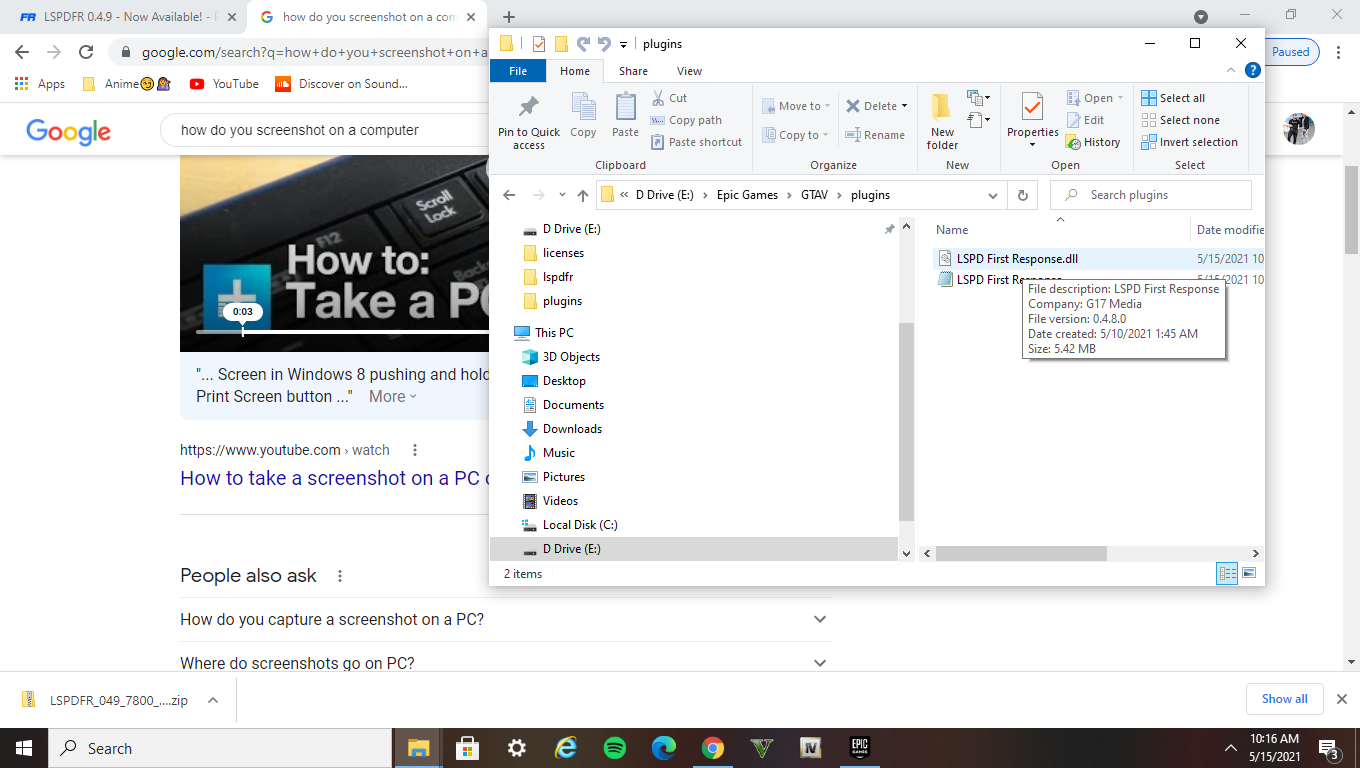The width and height of the screenshot is (1360, 768).
Task: Select LSPD First Response.dll file
Action: [1016, 259]
